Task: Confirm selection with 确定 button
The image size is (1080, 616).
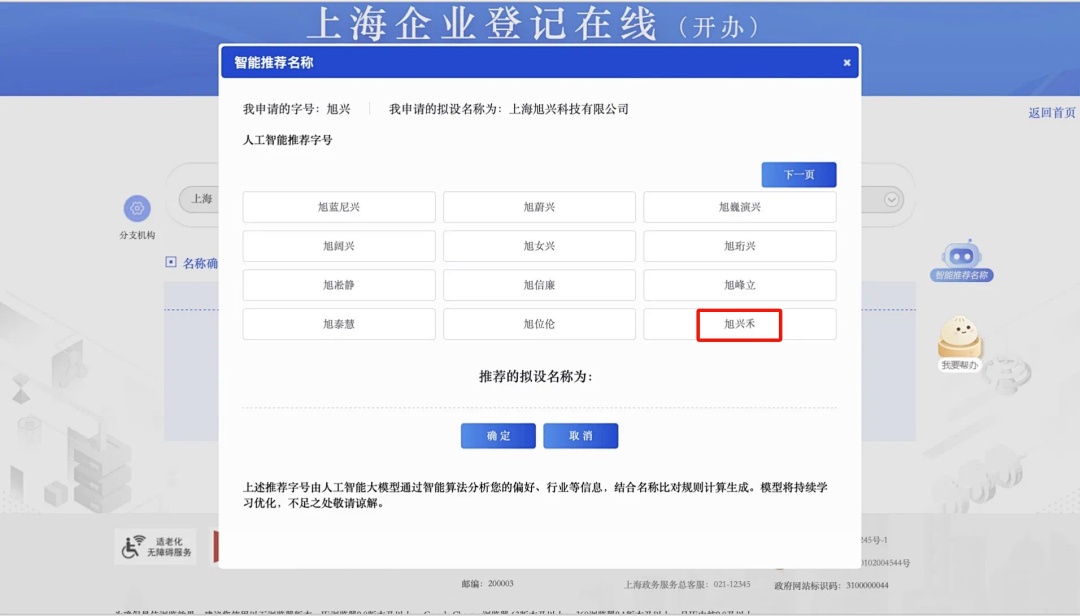Action: pyautogui.click(x=498, y=436)
